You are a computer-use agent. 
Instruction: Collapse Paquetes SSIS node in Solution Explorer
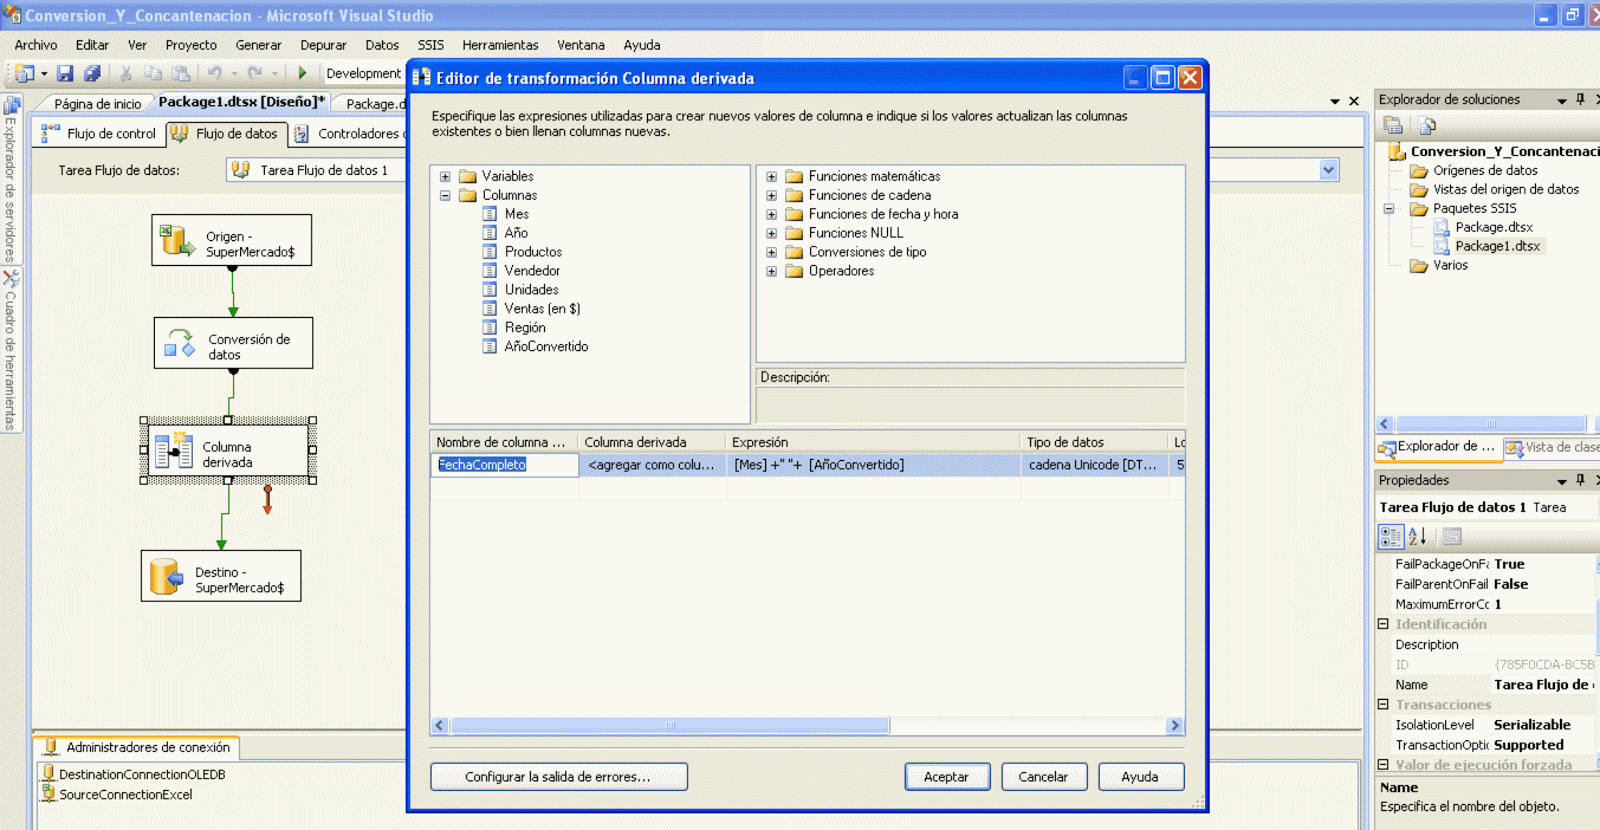click(x=1389, y=208)
